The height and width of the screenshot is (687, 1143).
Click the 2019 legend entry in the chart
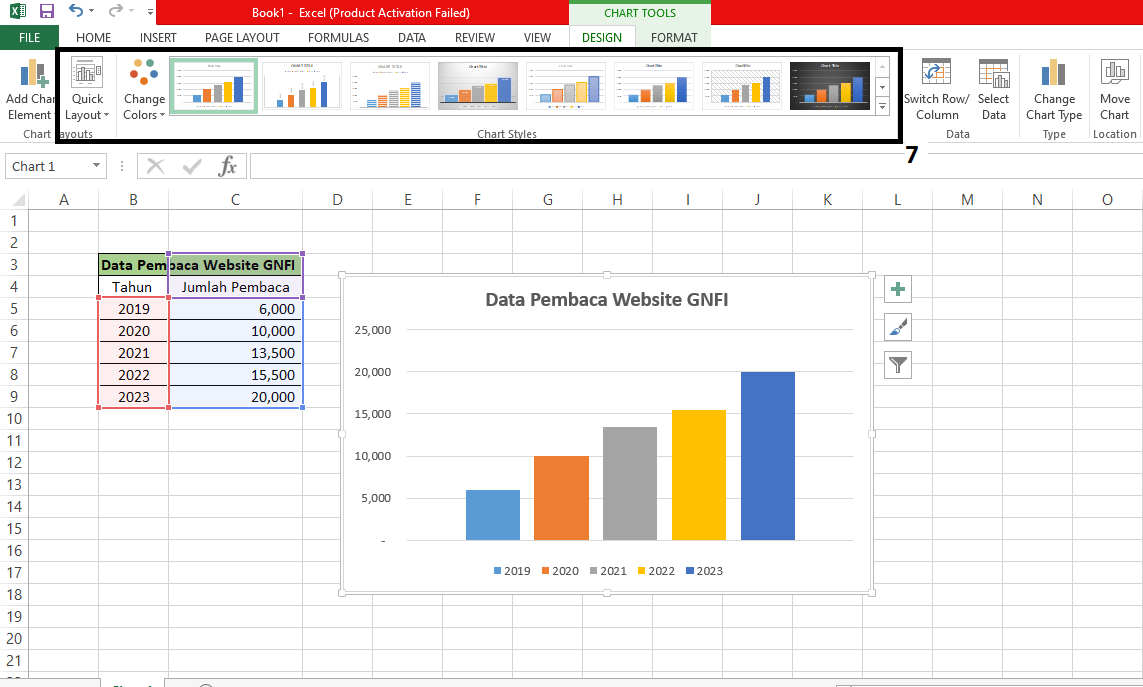(x=512, y=571)
